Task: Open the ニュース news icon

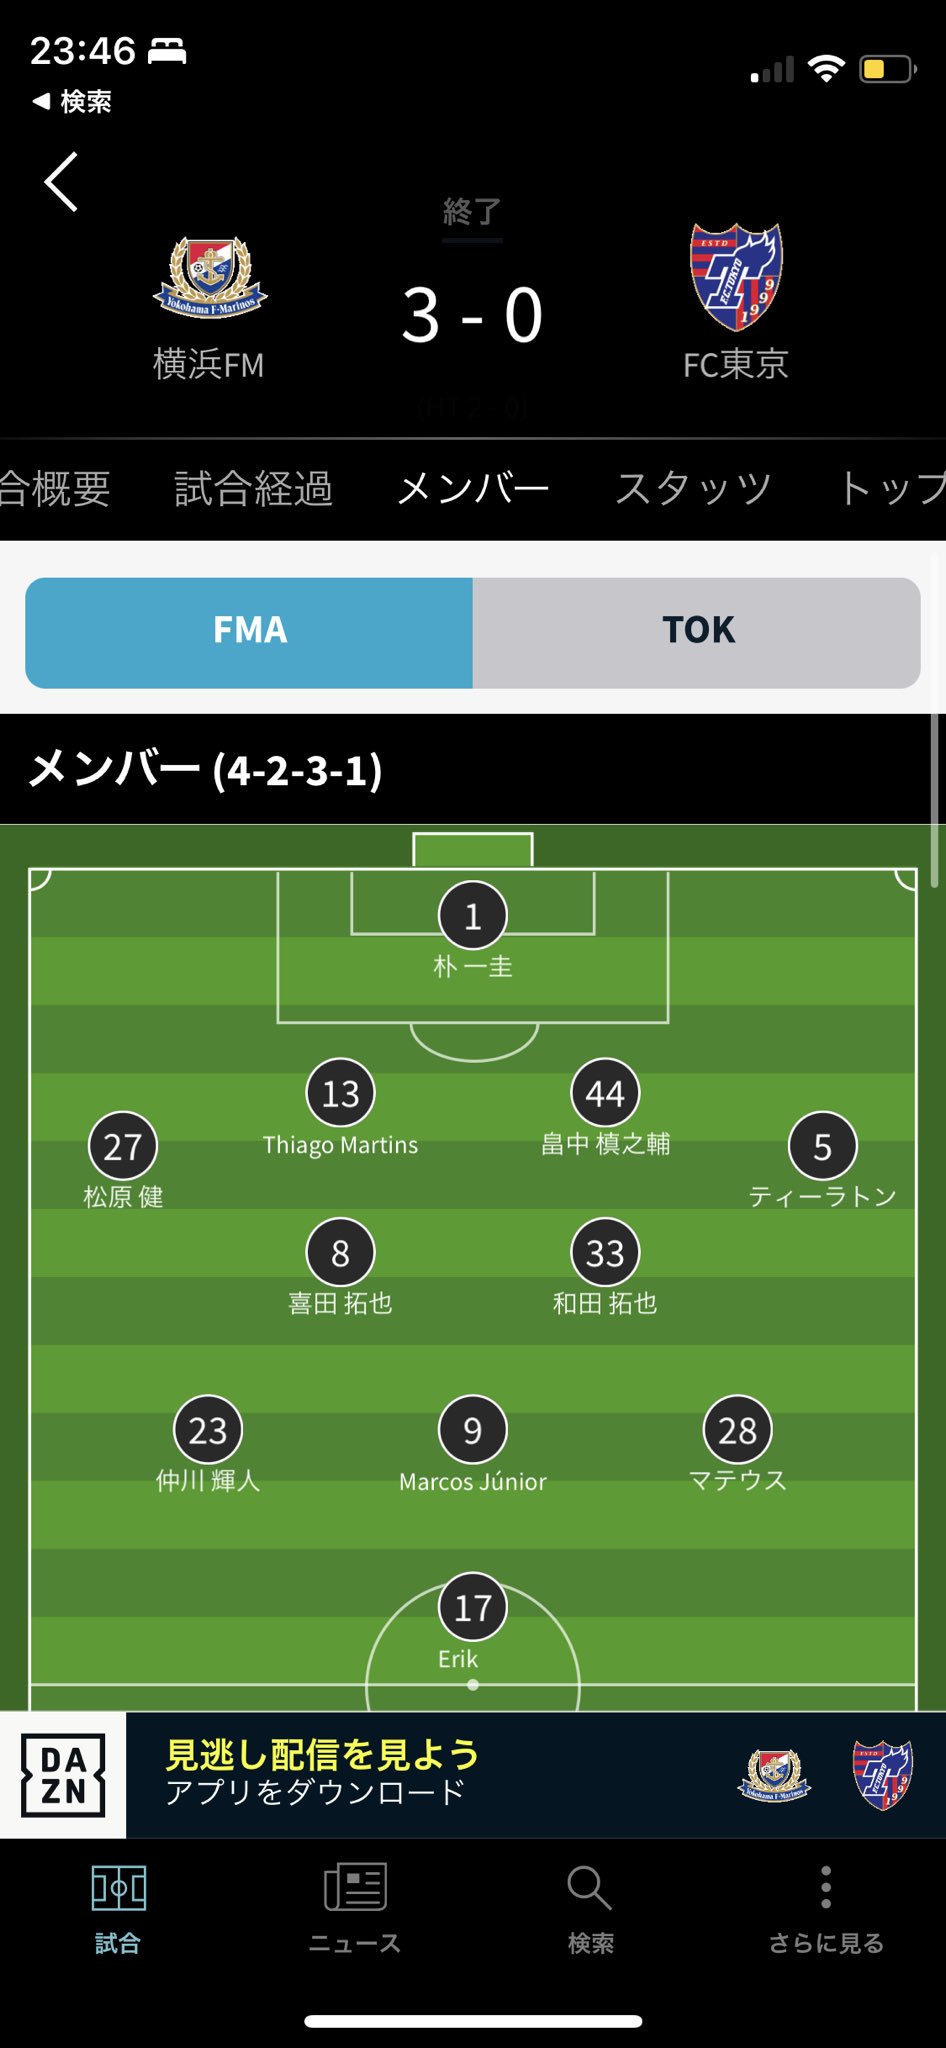Action: (x=355, y=1890)
